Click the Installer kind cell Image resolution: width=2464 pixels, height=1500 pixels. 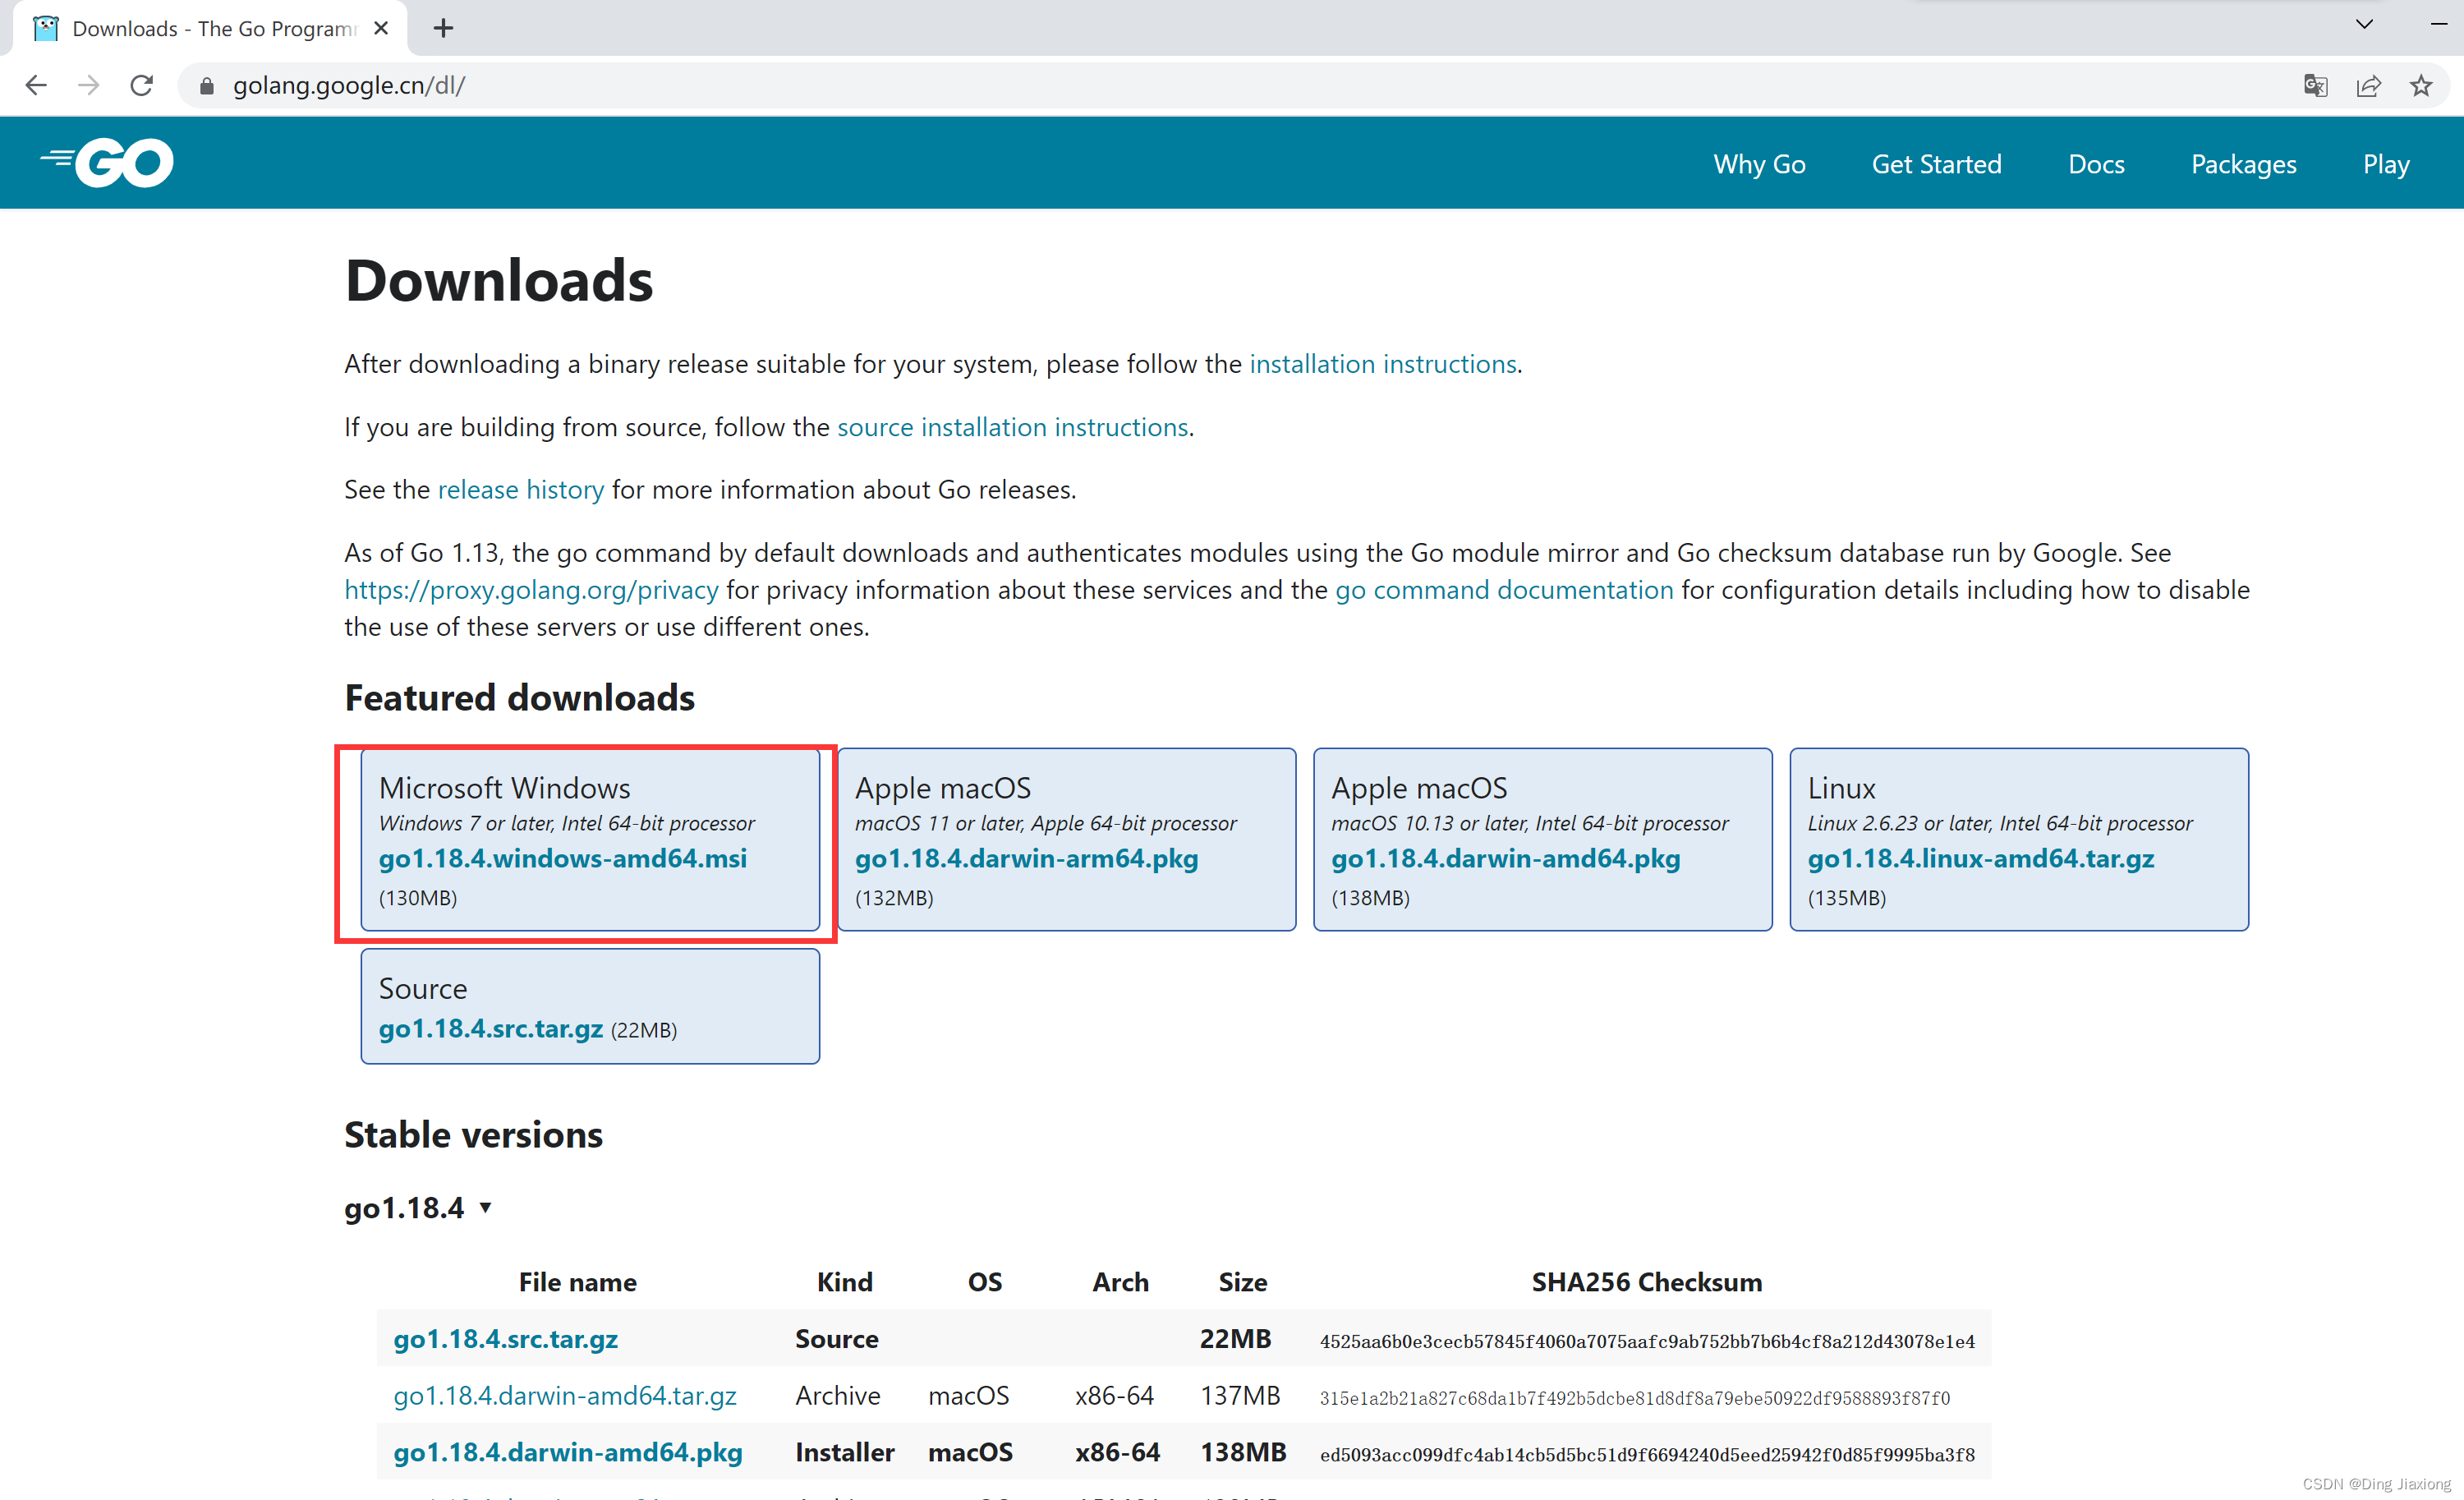tap(844, 1452)
